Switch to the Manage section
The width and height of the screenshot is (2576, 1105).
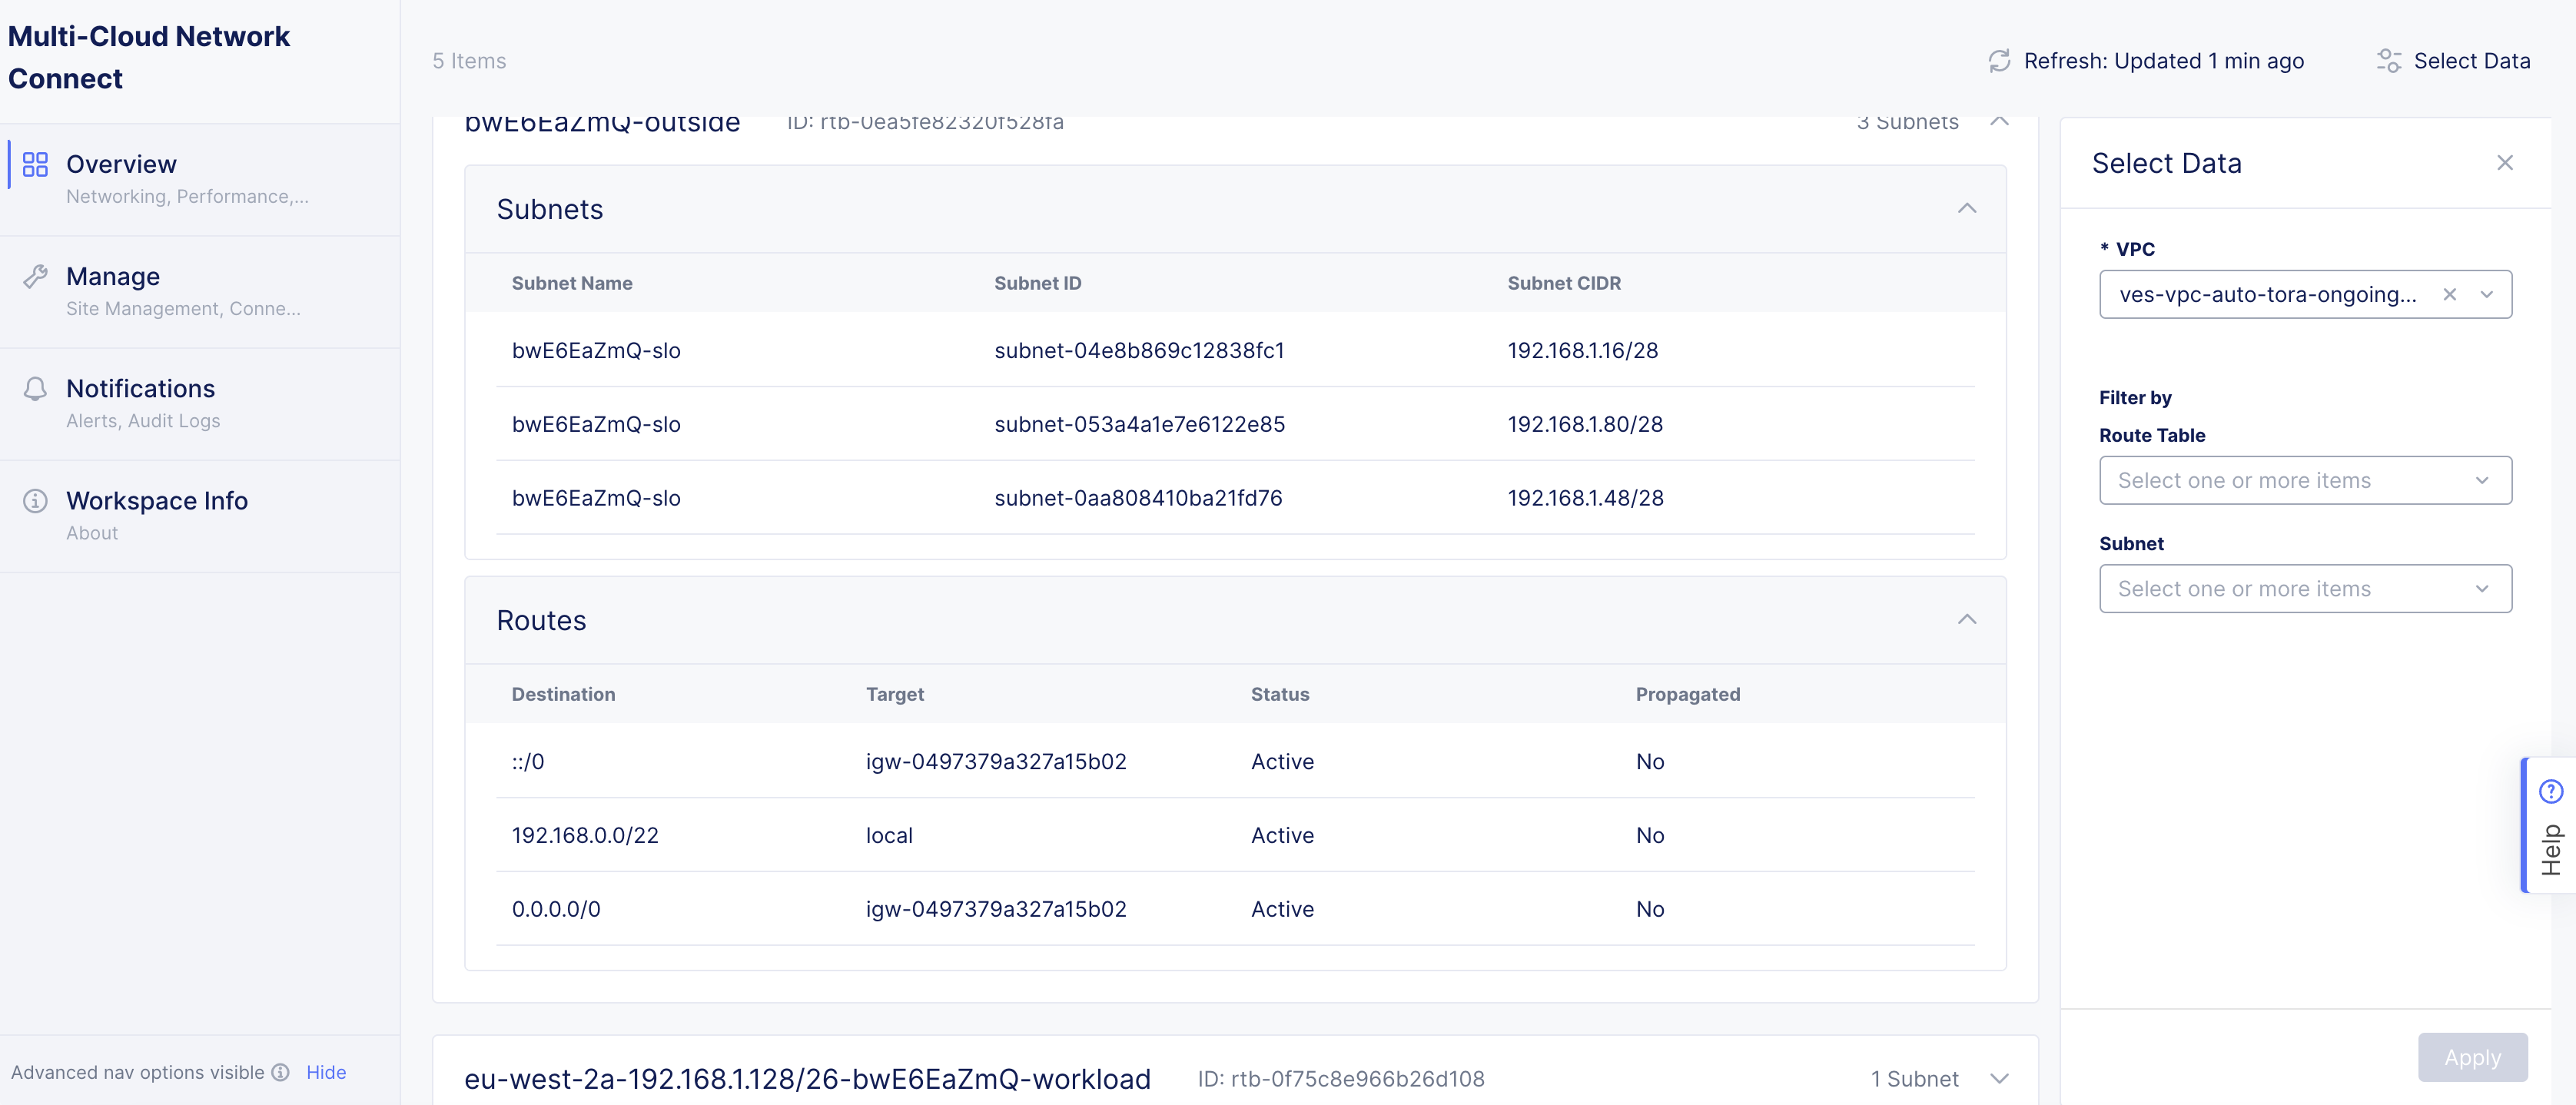(x=112, y=276)
